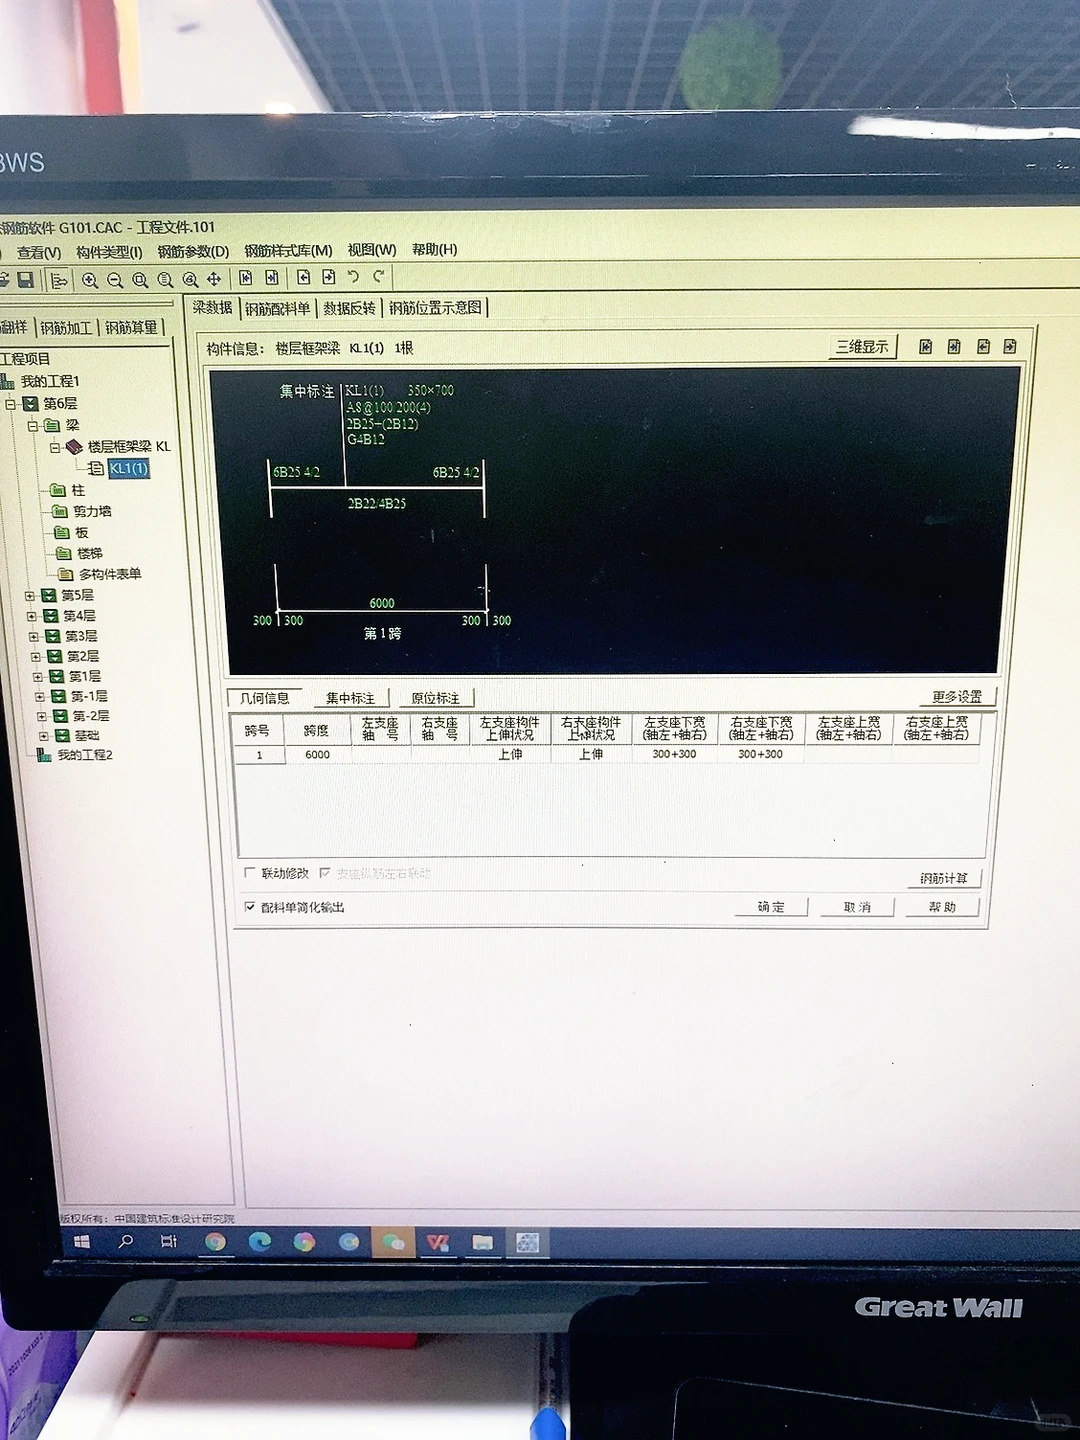Open the 视图(W) menu
This screenshot has height=1440, width=1080.
coord(372,249)
